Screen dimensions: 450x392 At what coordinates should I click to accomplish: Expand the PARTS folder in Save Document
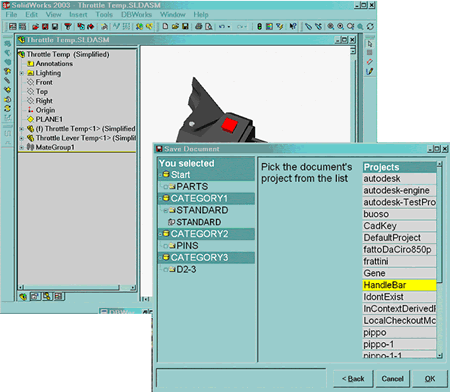click(x=165, y=187)
